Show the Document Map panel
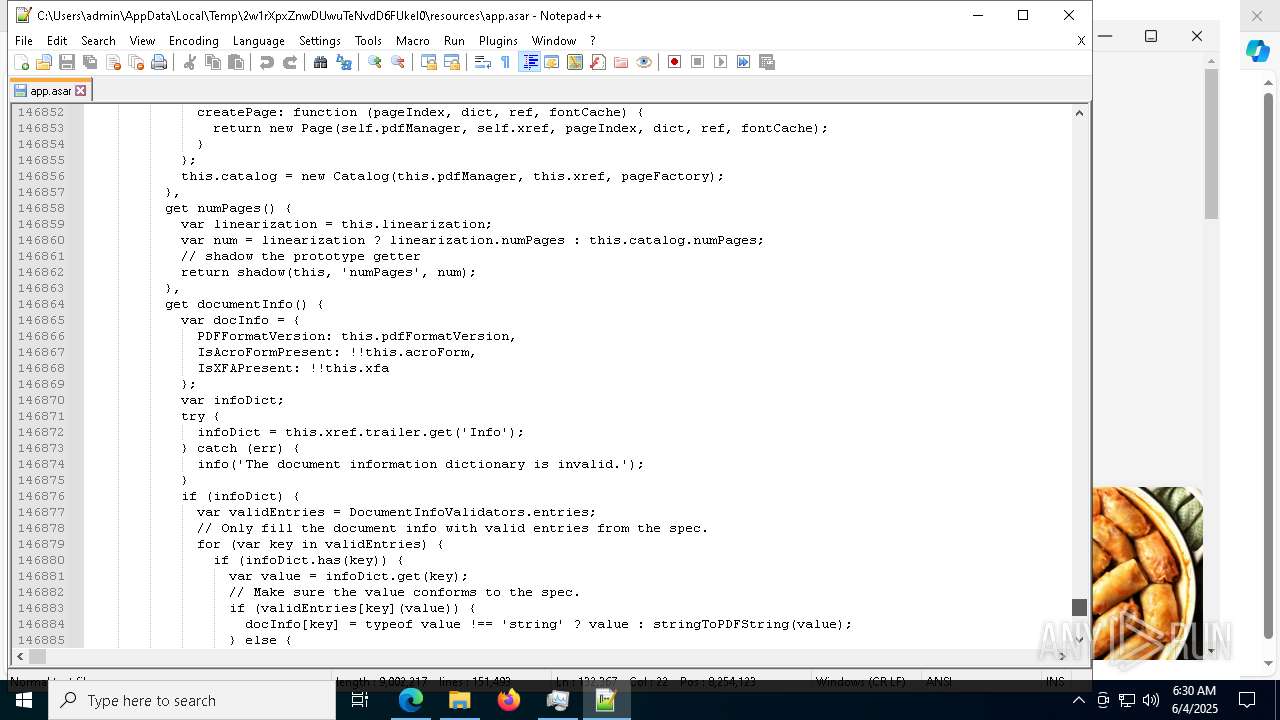1280x720 pixels. coord(575,62)
